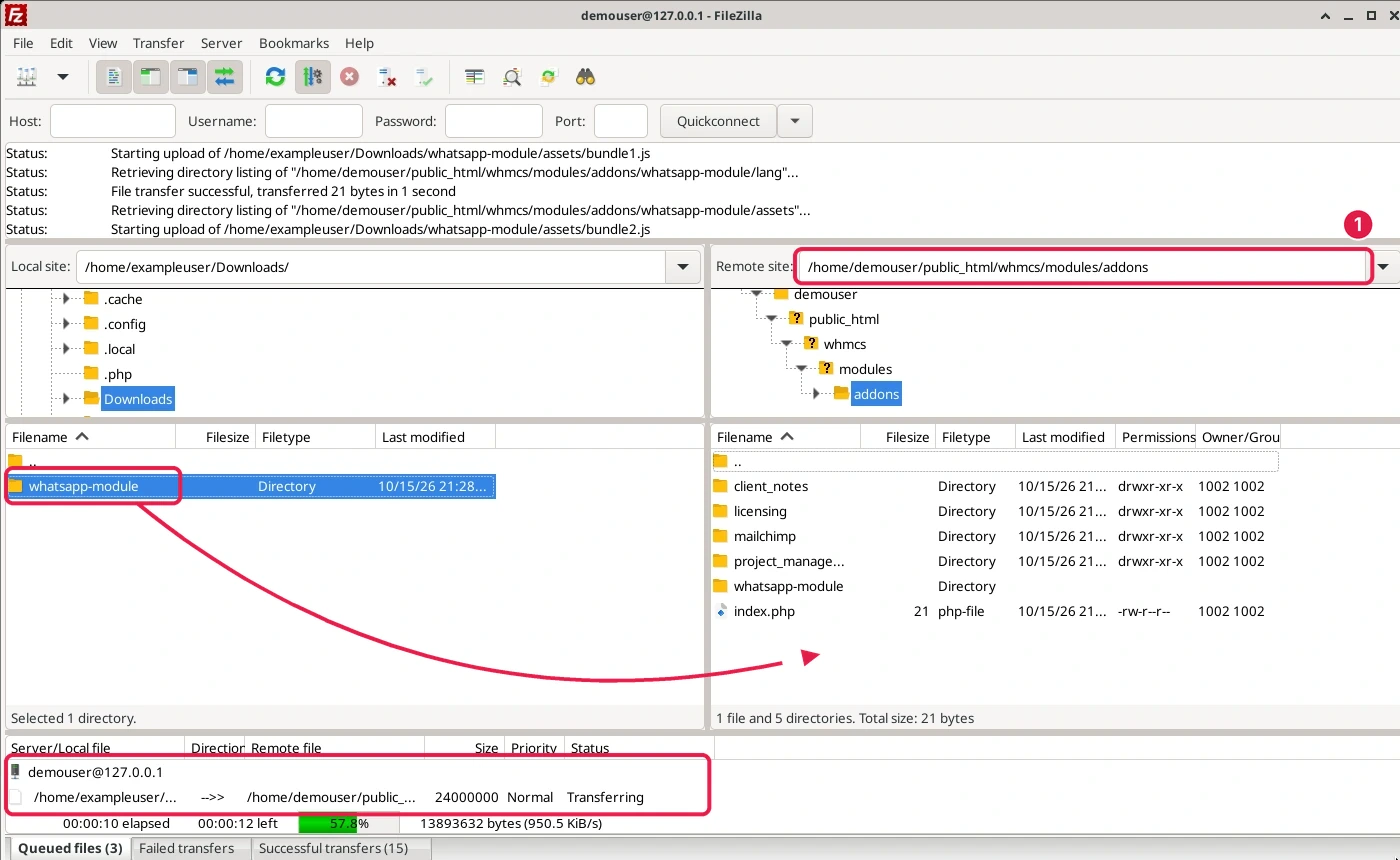Select the Downloads folder in tree
Image resolution: width=1400 pixels, height=860 pixels.
tap(138, 399)
